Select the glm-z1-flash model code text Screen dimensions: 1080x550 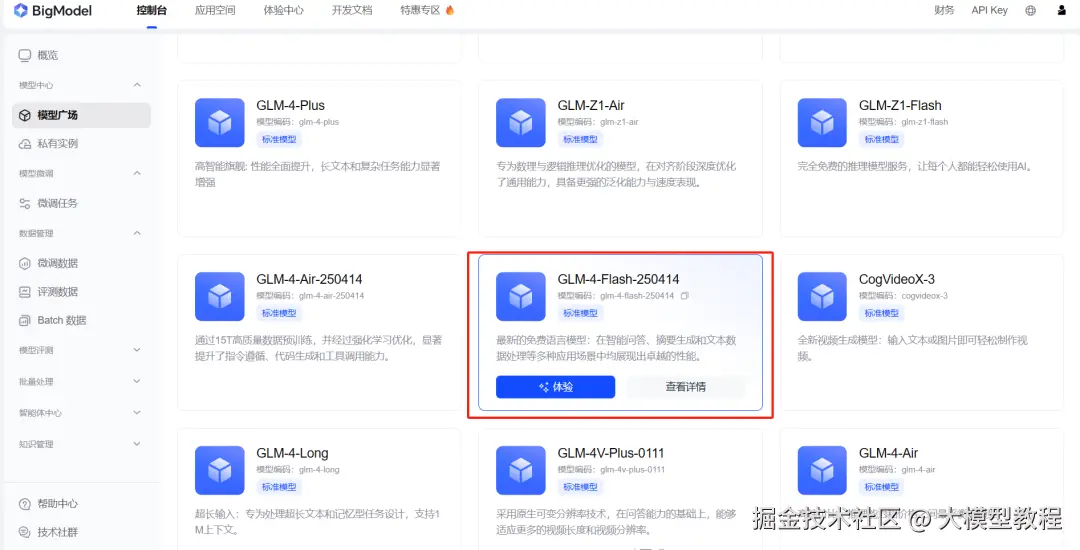tap(924, 122)
